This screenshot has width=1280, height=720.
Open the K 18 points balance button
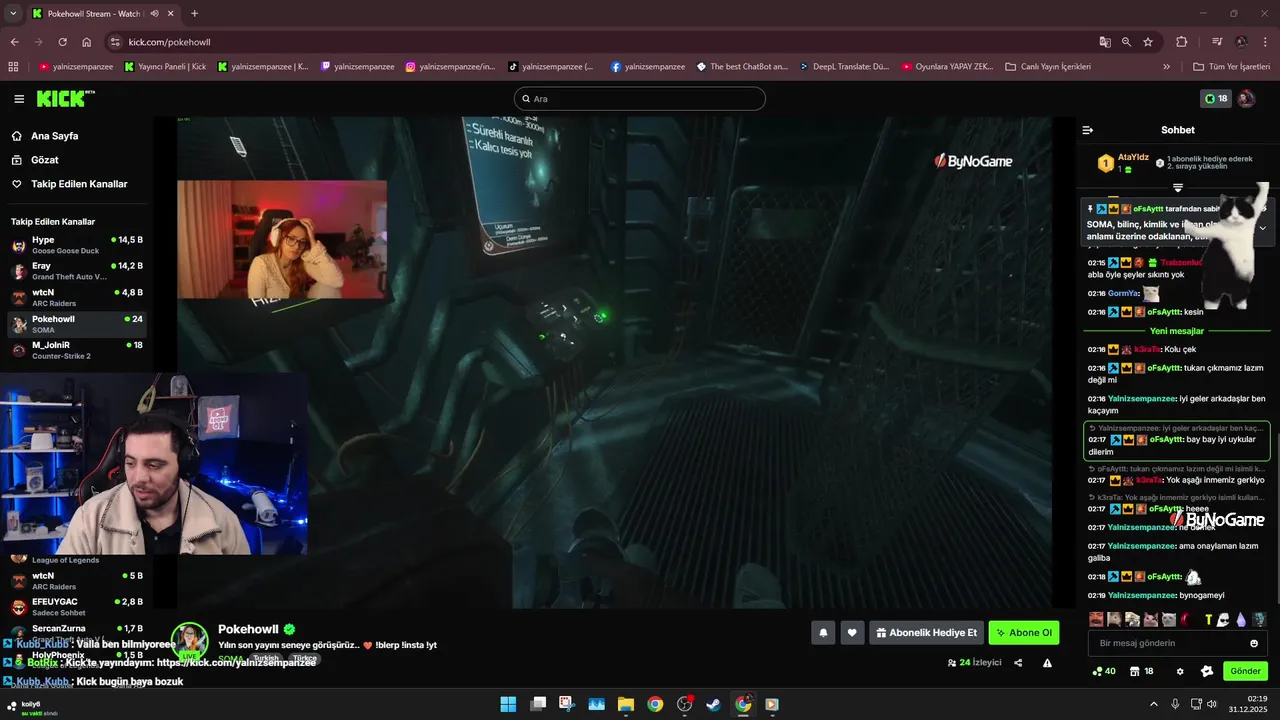[x=1216, y=99]
